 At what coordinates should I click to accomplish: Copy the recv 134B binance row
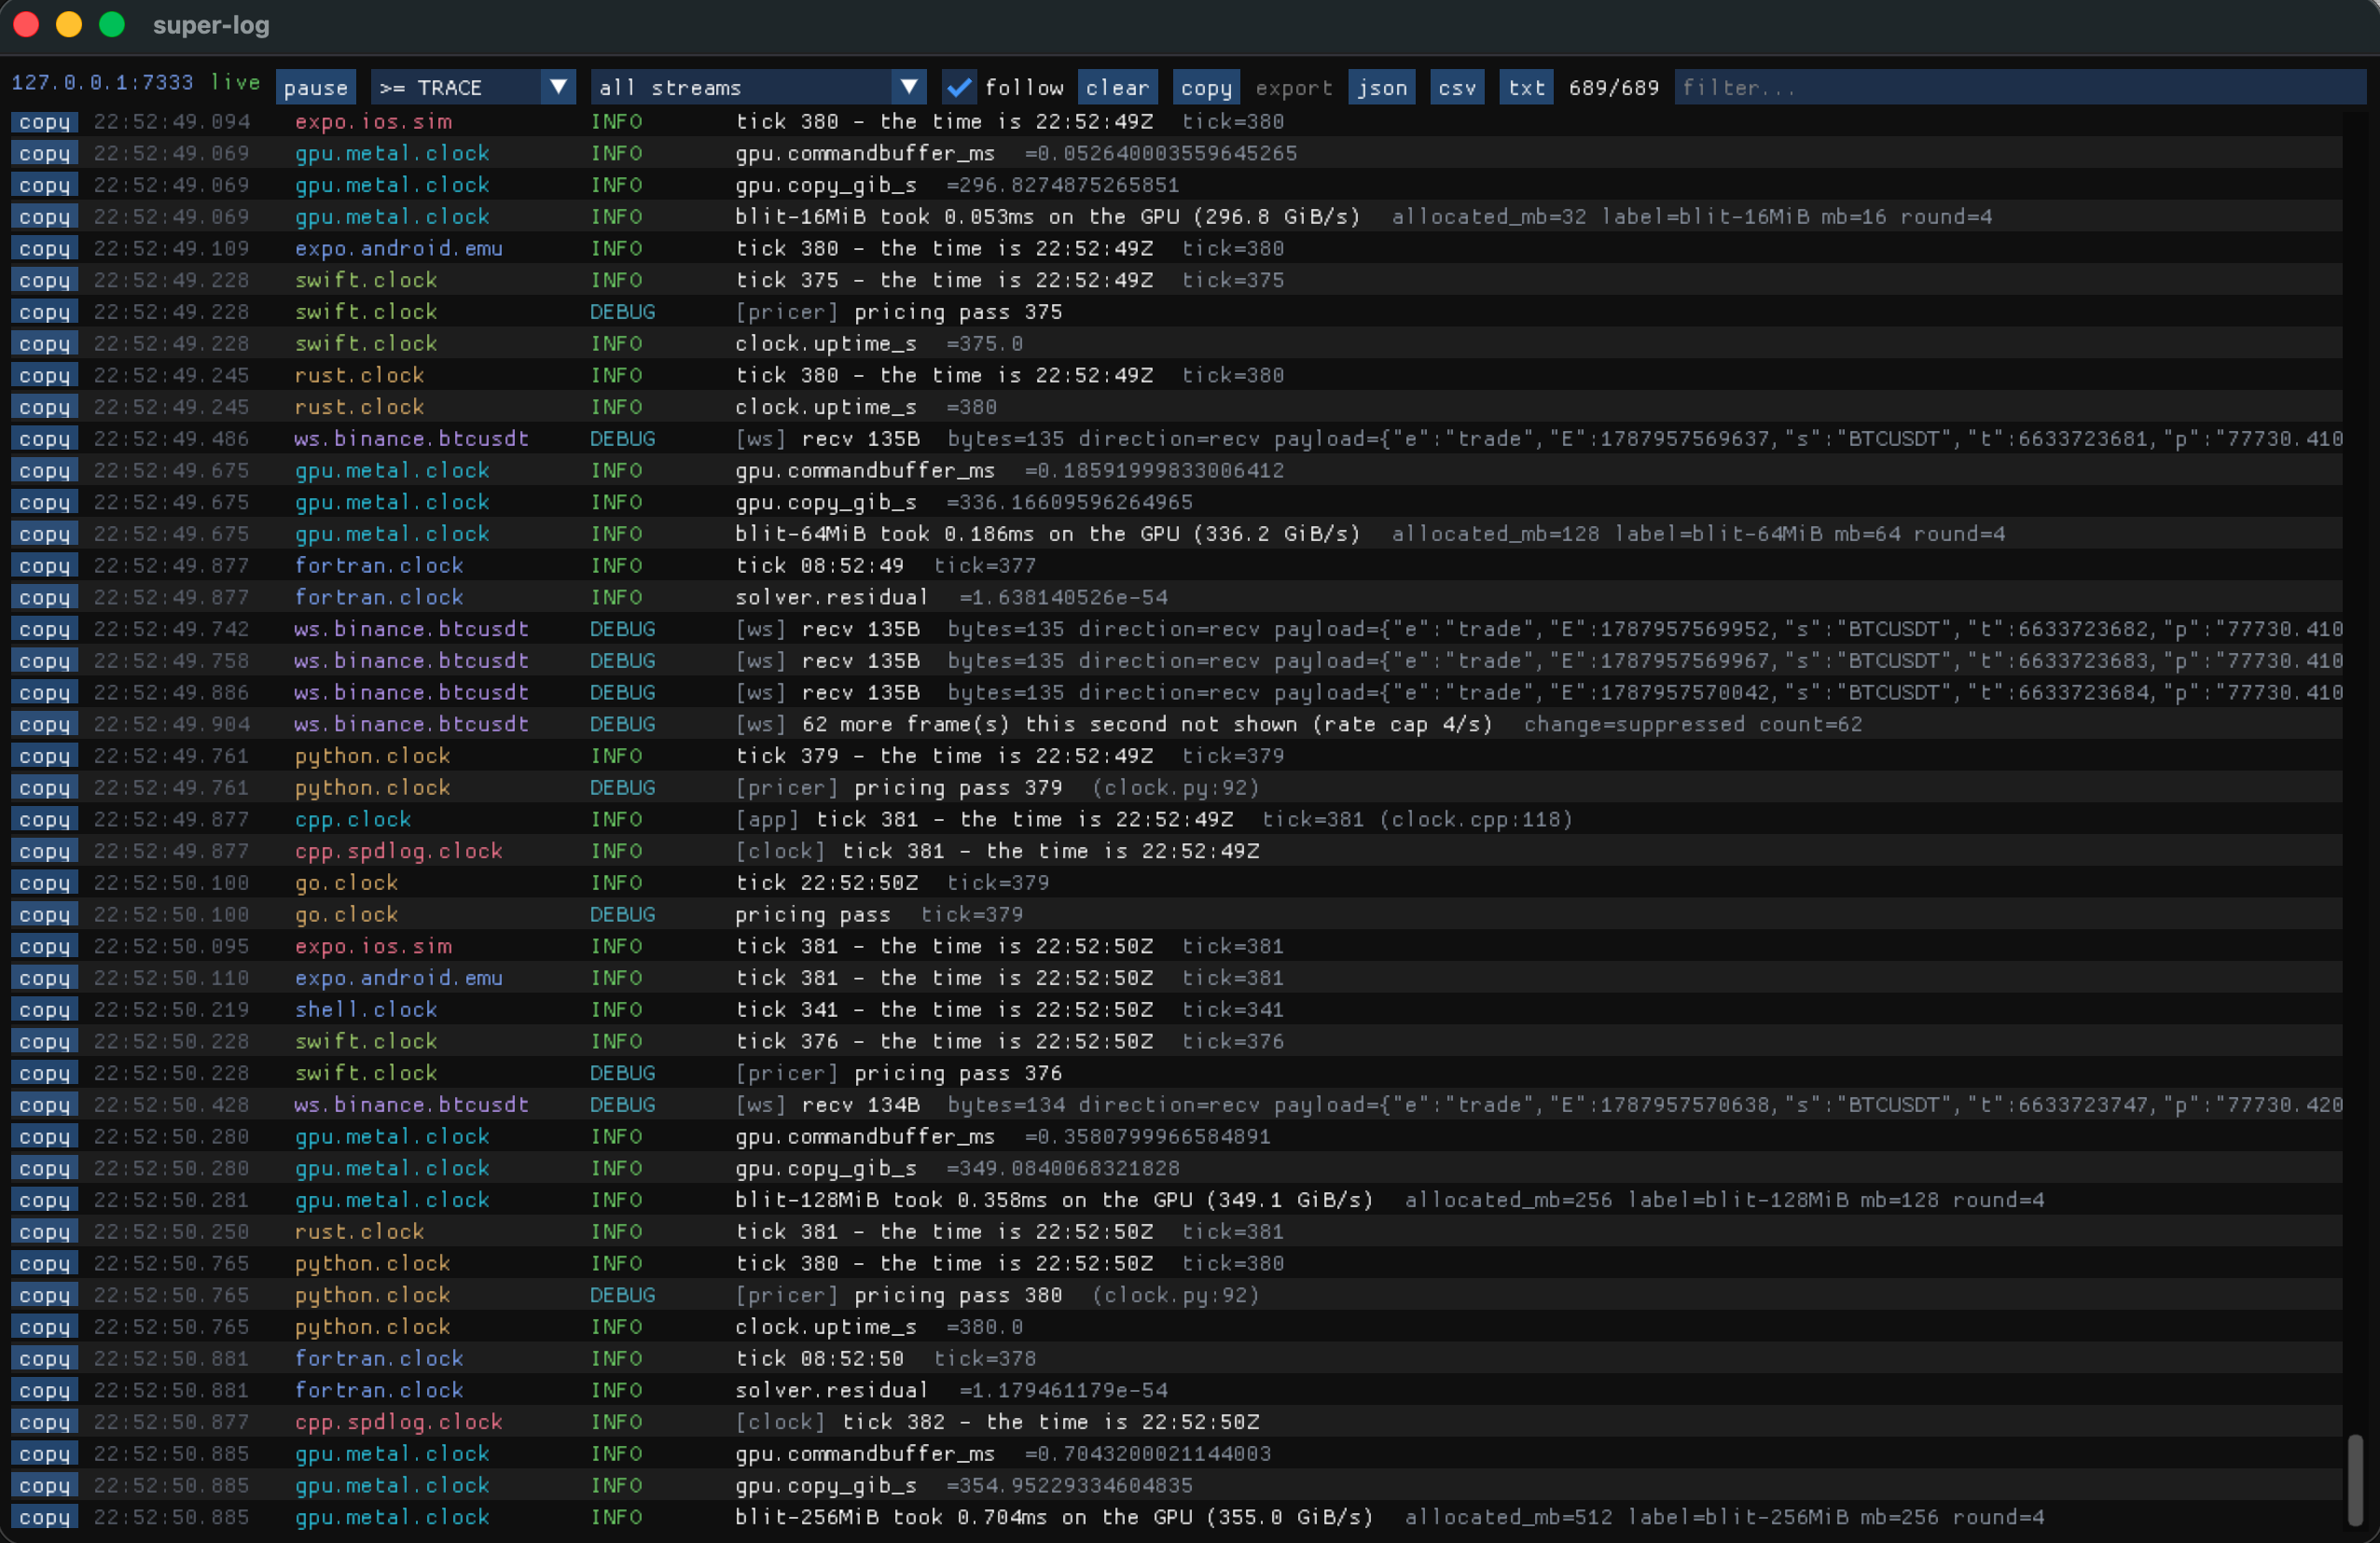coord(44,1105)
